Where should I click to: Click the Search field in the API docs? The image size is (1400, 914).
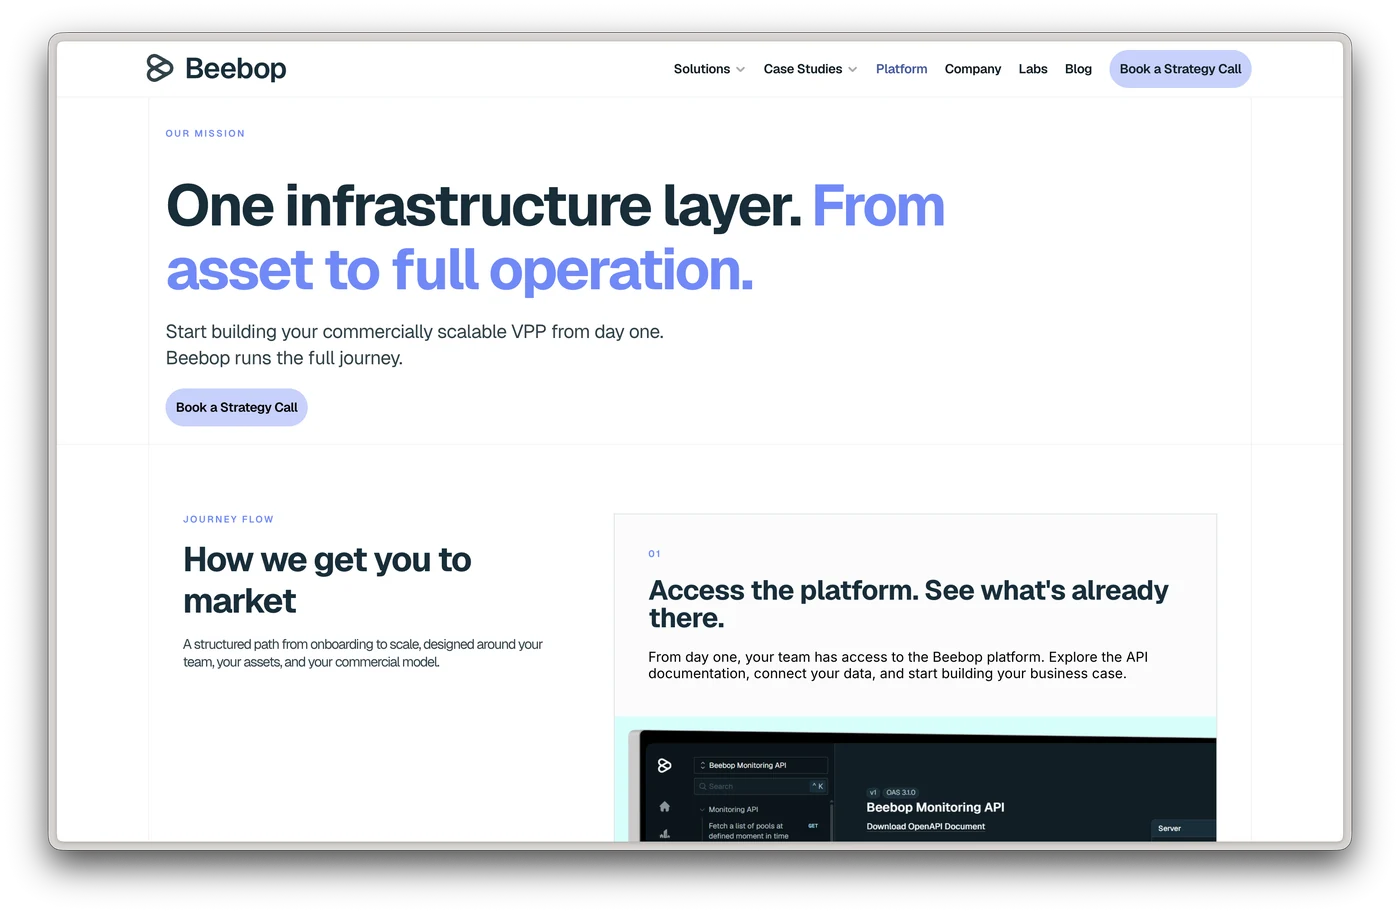[x=761, y=786]
